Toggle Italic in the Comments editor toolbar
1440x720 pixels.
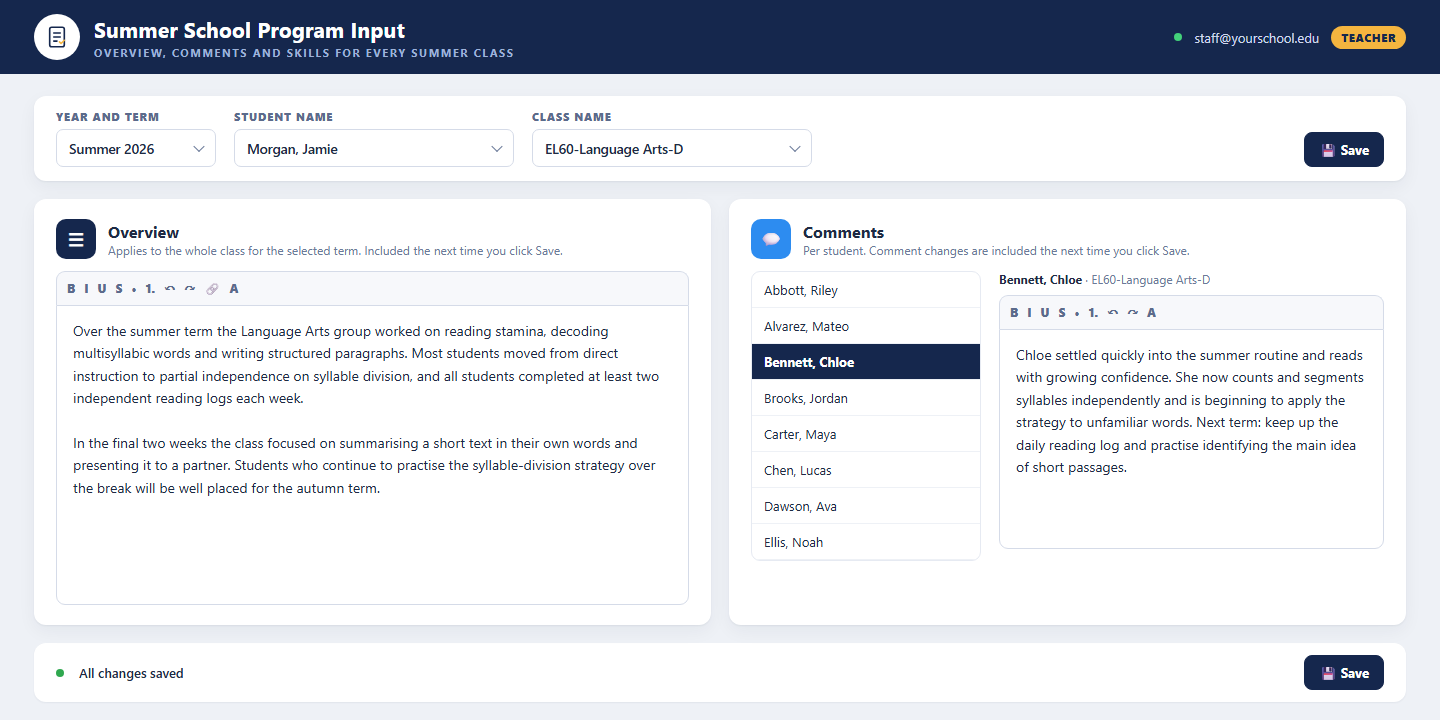(1029, 313)
